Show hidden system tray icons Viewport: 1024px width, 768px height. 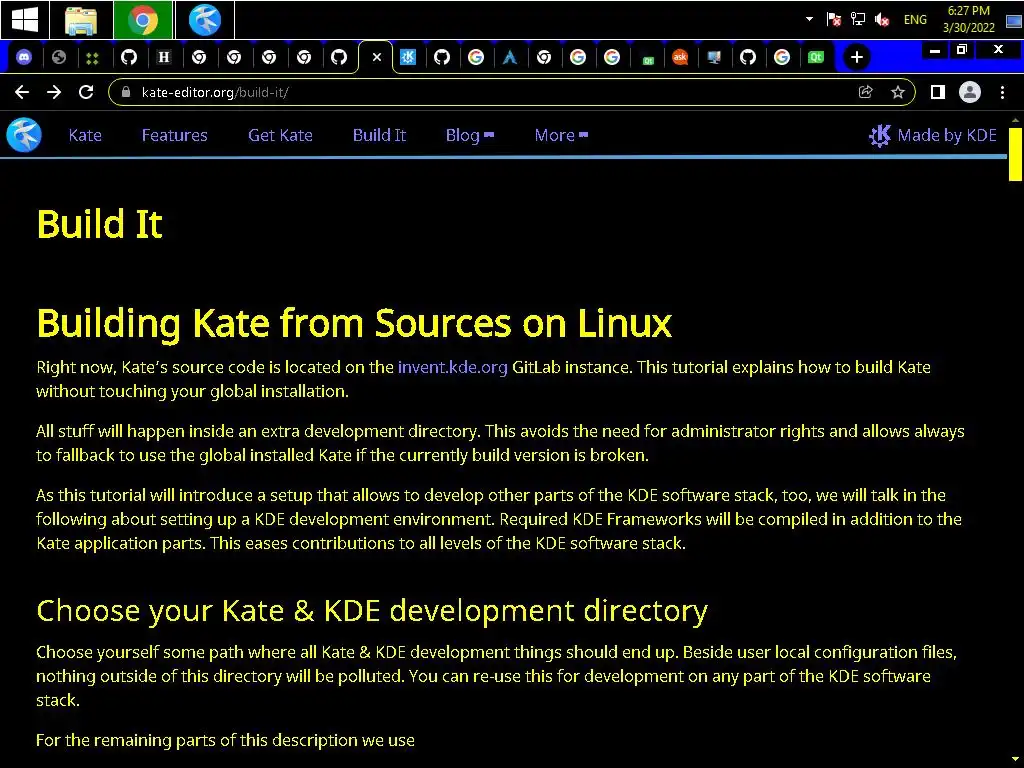[809, 19]
